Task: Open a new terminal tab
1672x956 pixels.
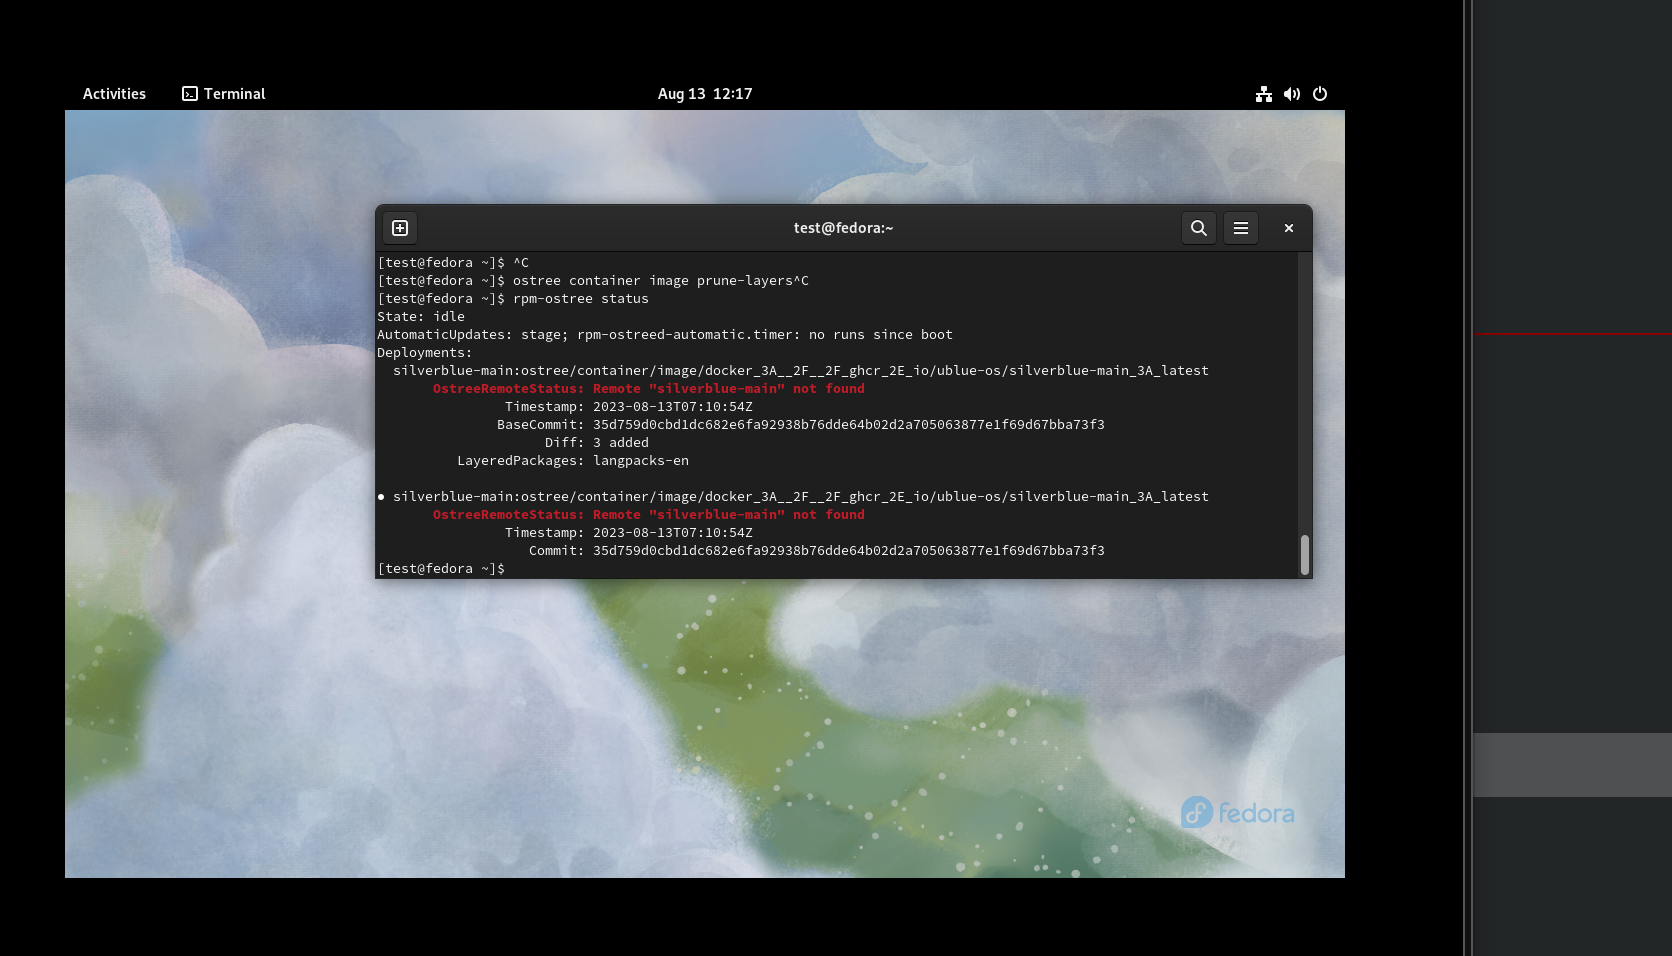Action: pos(399,228)
